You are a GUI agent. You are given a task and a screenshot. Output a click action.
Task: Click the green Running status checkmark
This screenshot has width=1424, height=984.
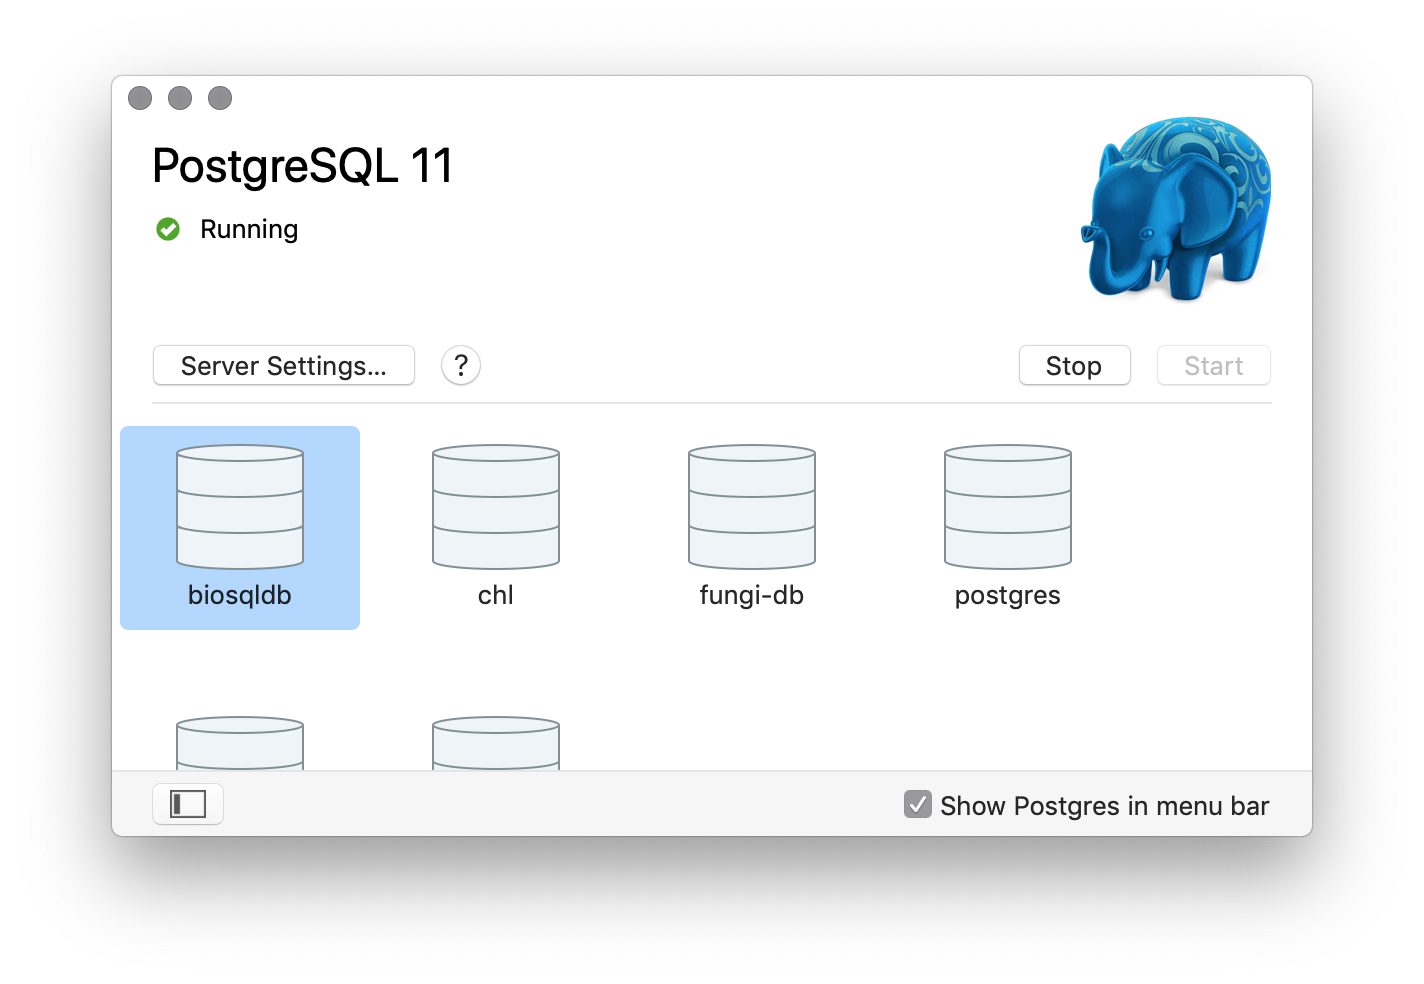pyautogui.click(x=168, y=230)
